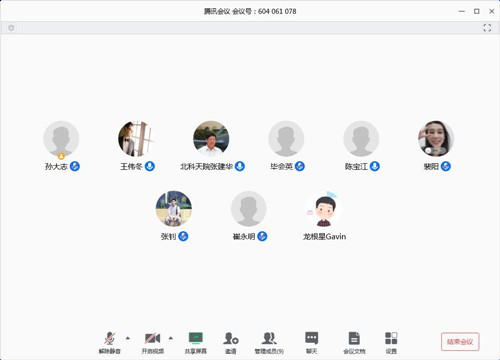
Task: Click the muted mic badge beside 孙大志
Action: click(75, 166)
